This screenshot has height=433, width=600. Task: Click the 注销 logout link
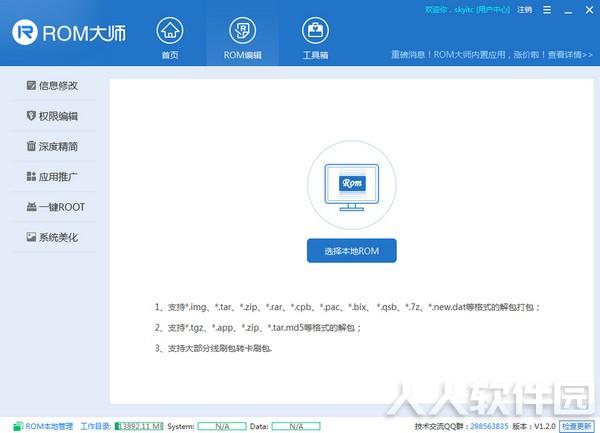(525, 10)
